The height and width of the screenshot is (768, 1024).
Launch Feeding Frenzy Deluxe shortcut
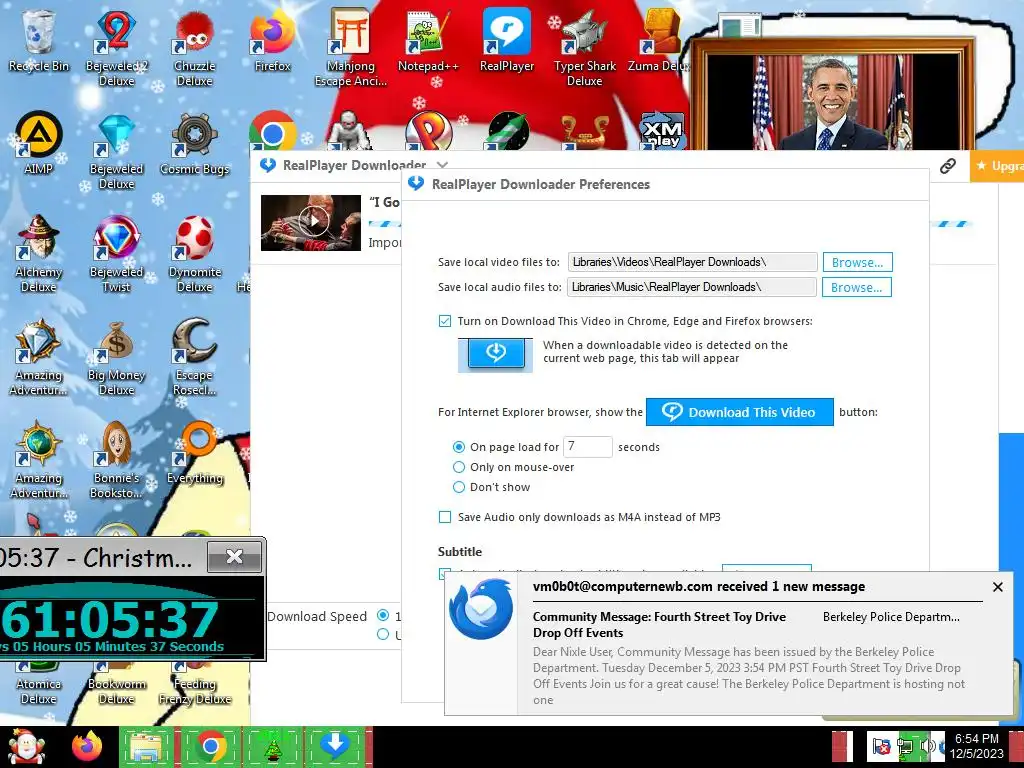tap(195, 684)
